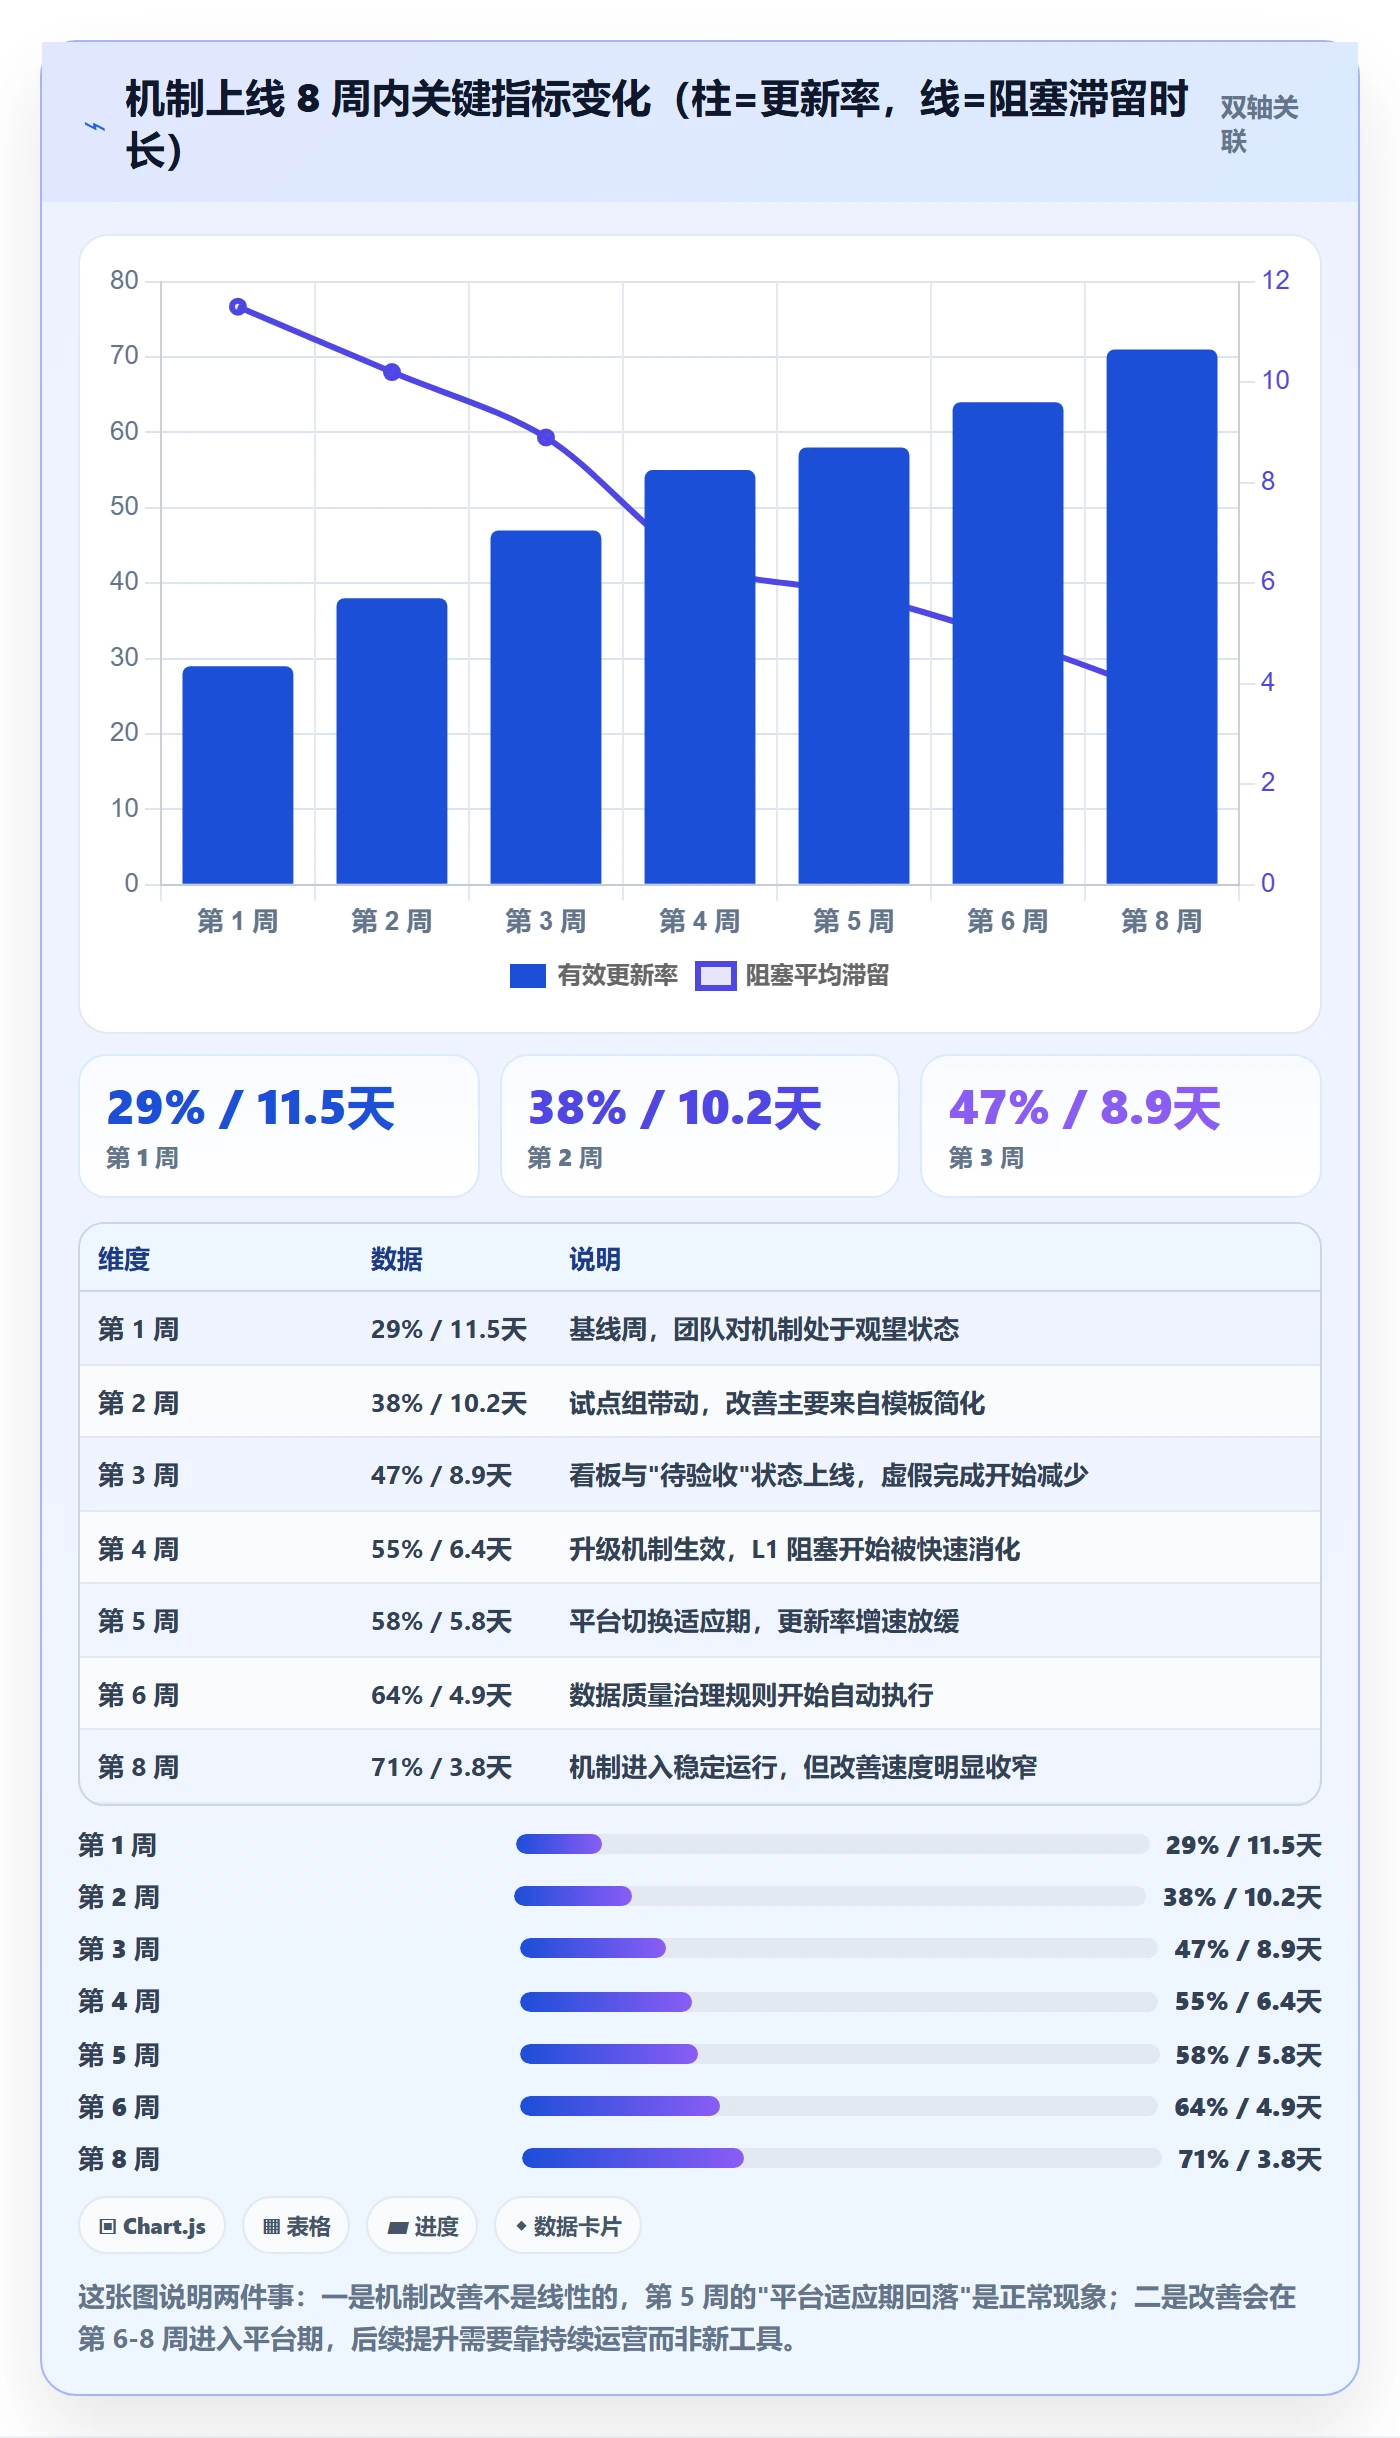Click the table cell '58% / 5.8天'

pos(441,1621)
